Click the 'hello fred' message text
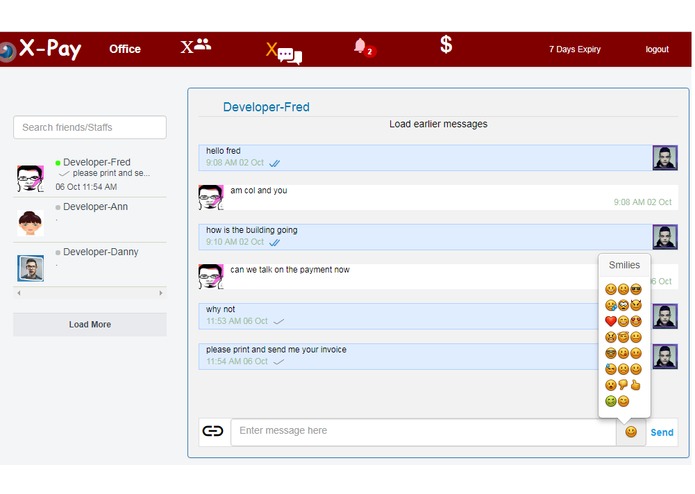The height and width of the screenshot is (494, 695). click(x=223, y=151)
